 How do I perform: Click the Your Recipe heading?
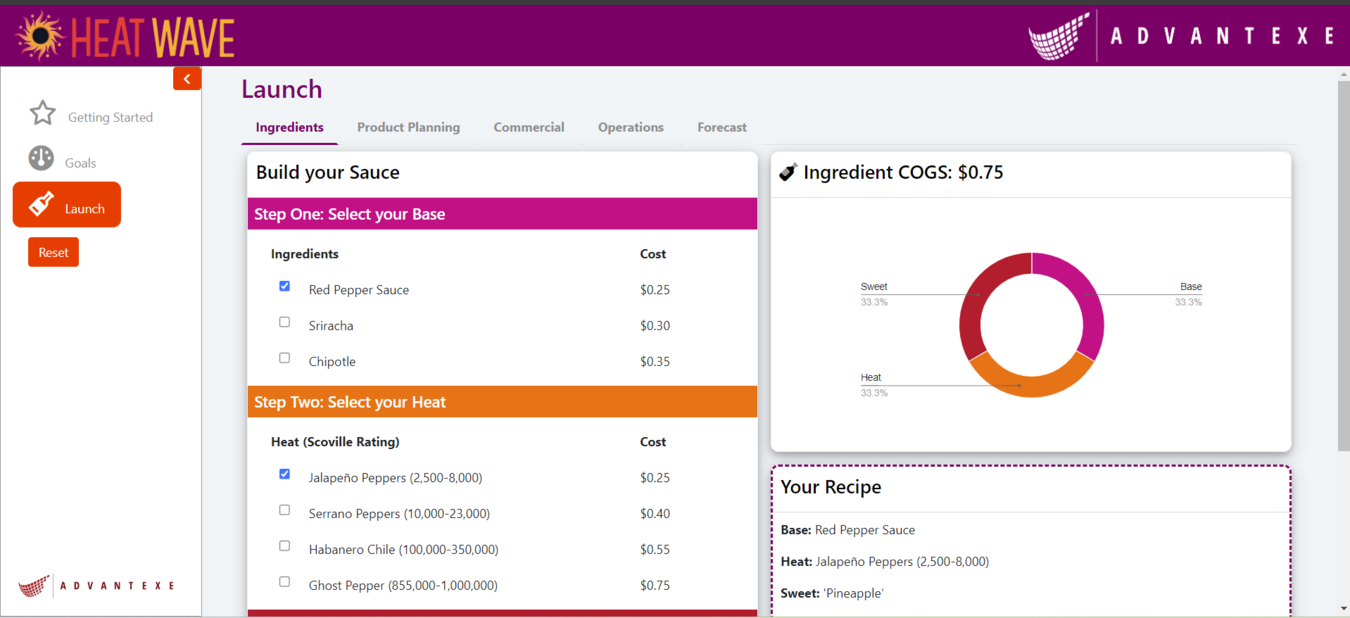pos(831,487)
